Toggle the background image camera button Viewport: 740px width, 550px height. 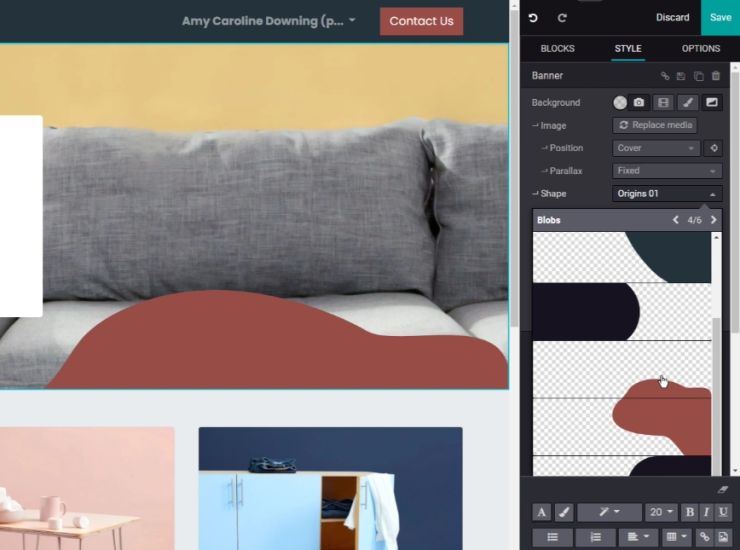coord(639,102)
